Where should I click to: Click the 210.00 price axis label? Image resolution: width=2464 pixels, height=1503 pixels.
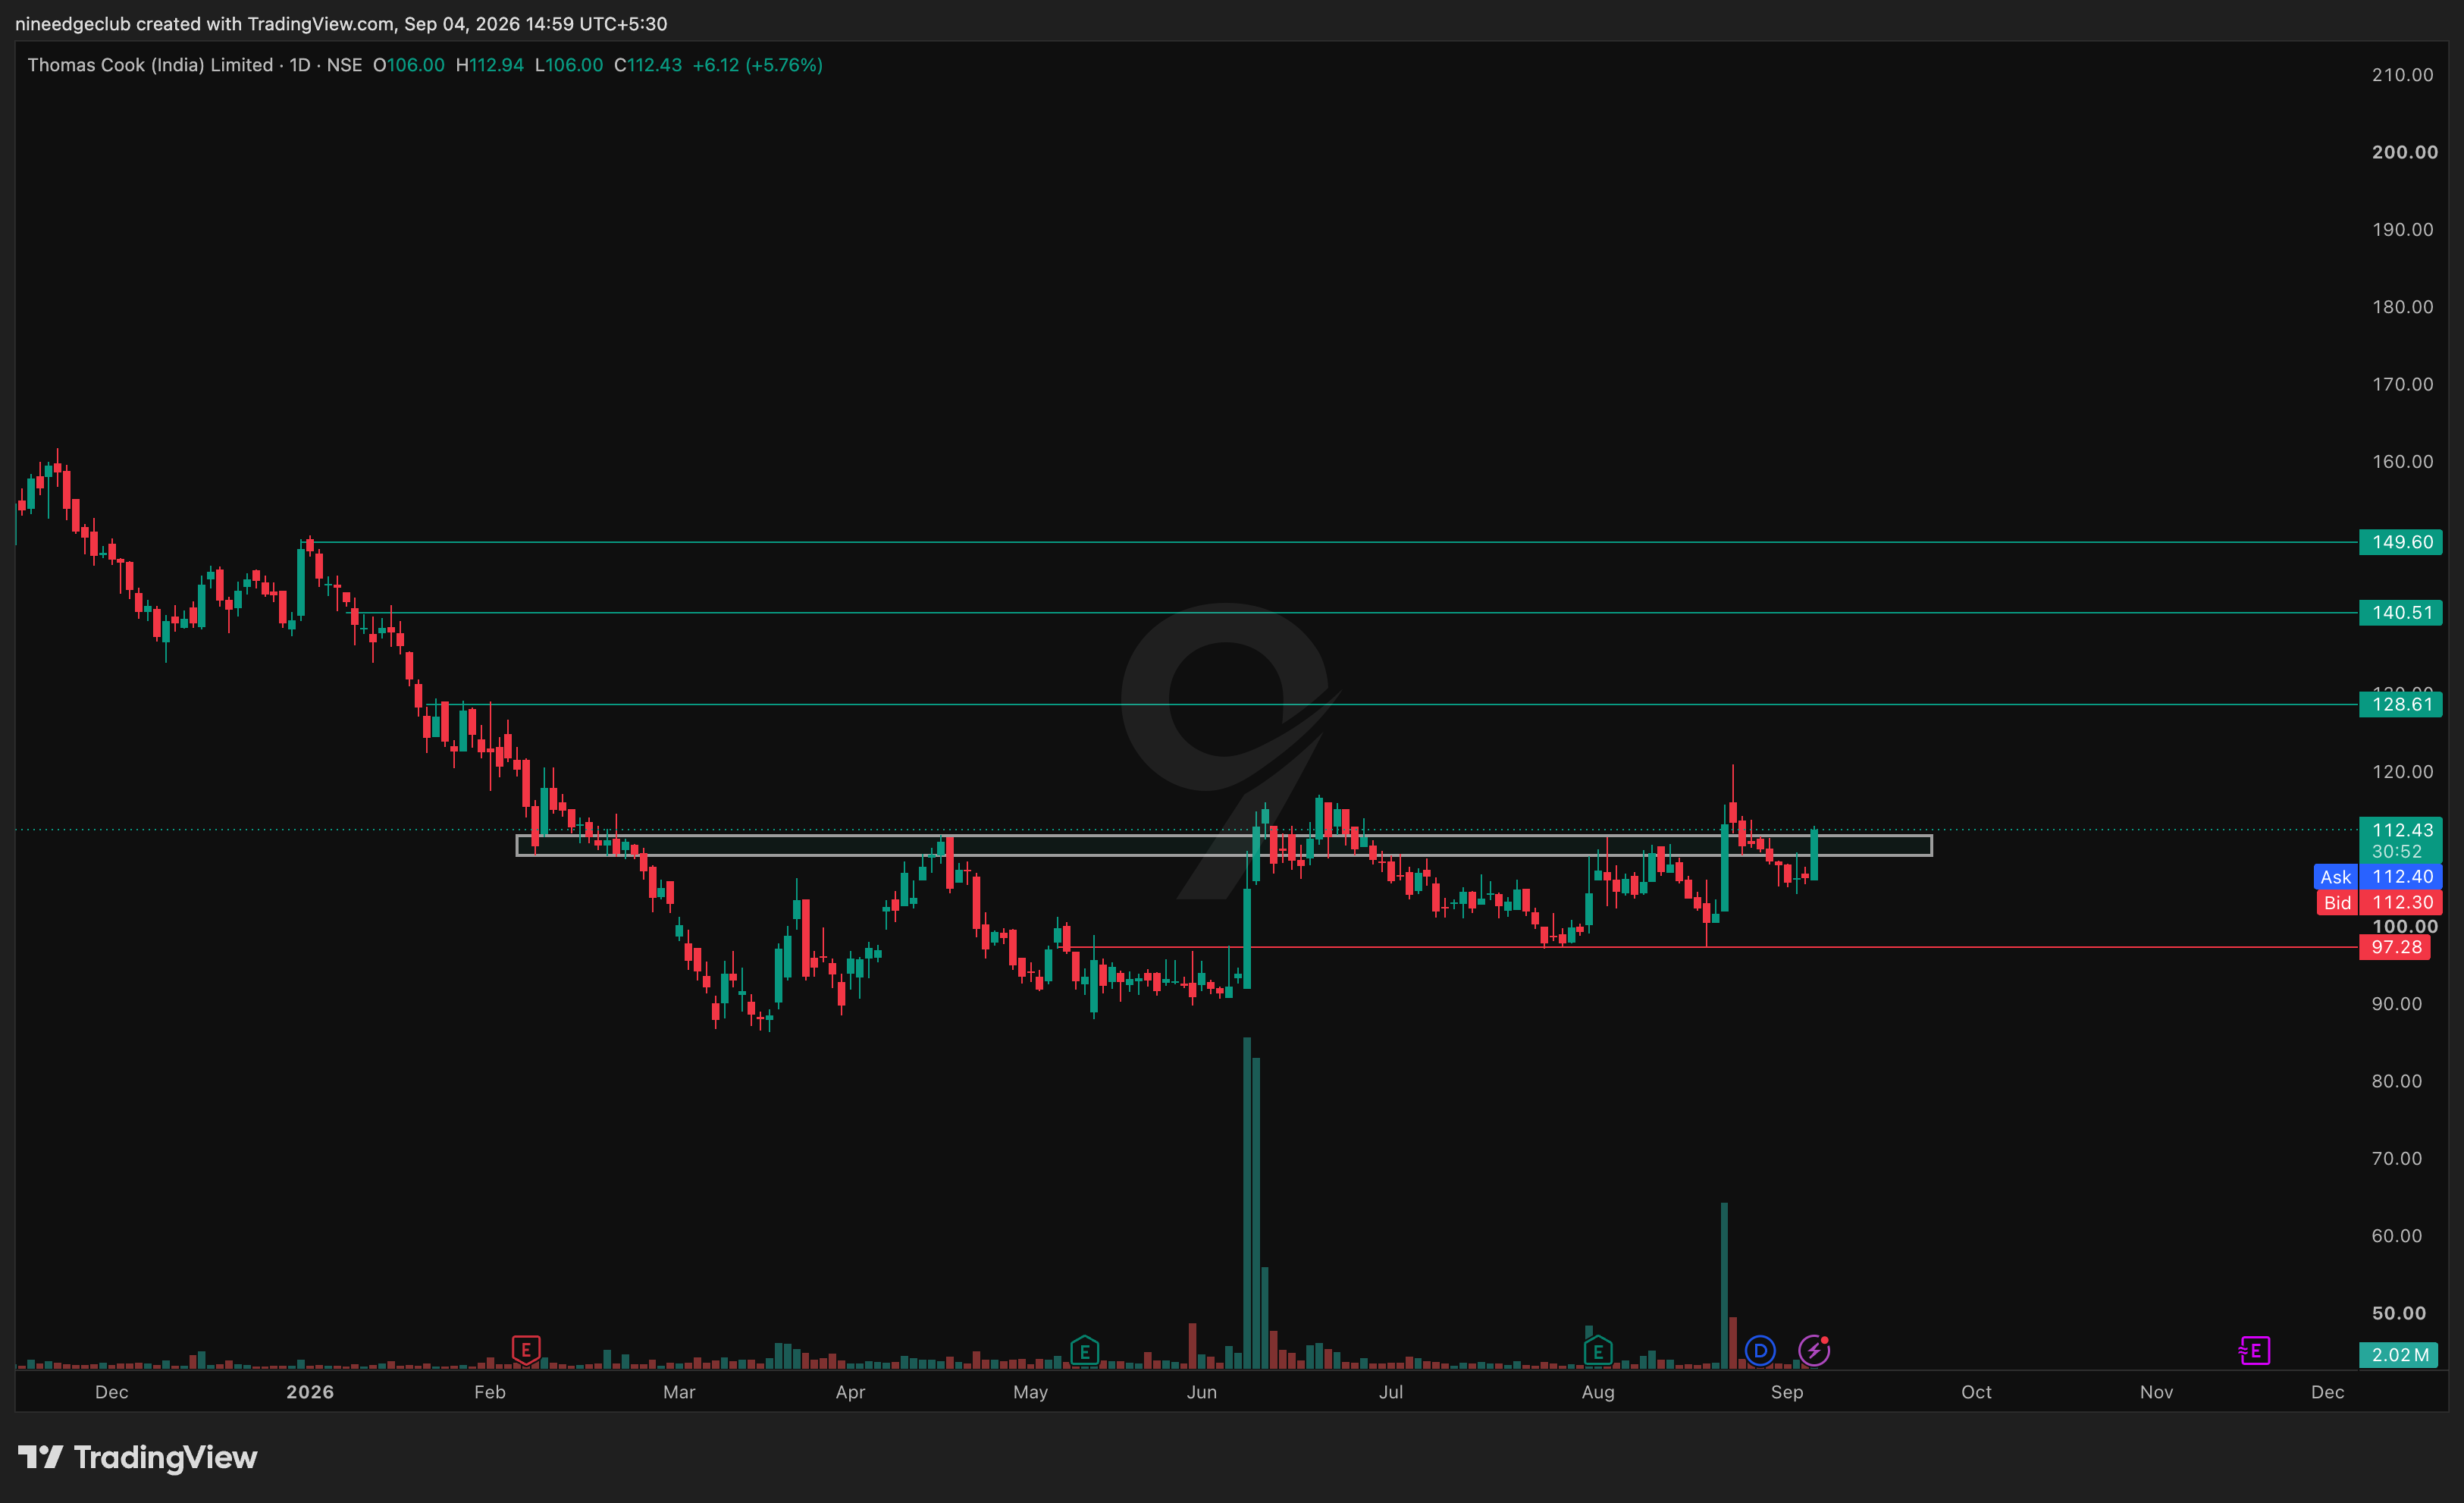[x=2402, y=75]
